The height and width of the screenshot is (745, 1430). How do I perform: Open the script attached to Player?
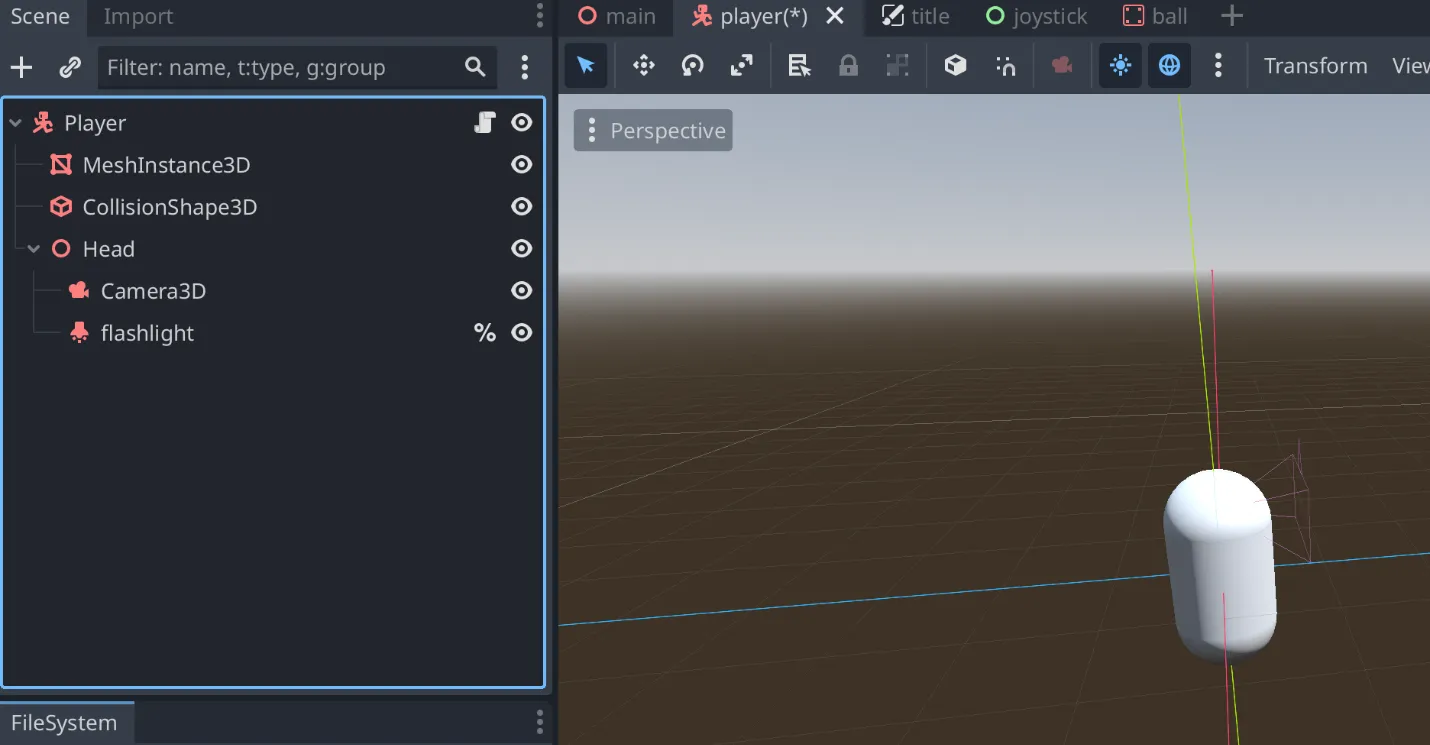(x=485, y=123)
